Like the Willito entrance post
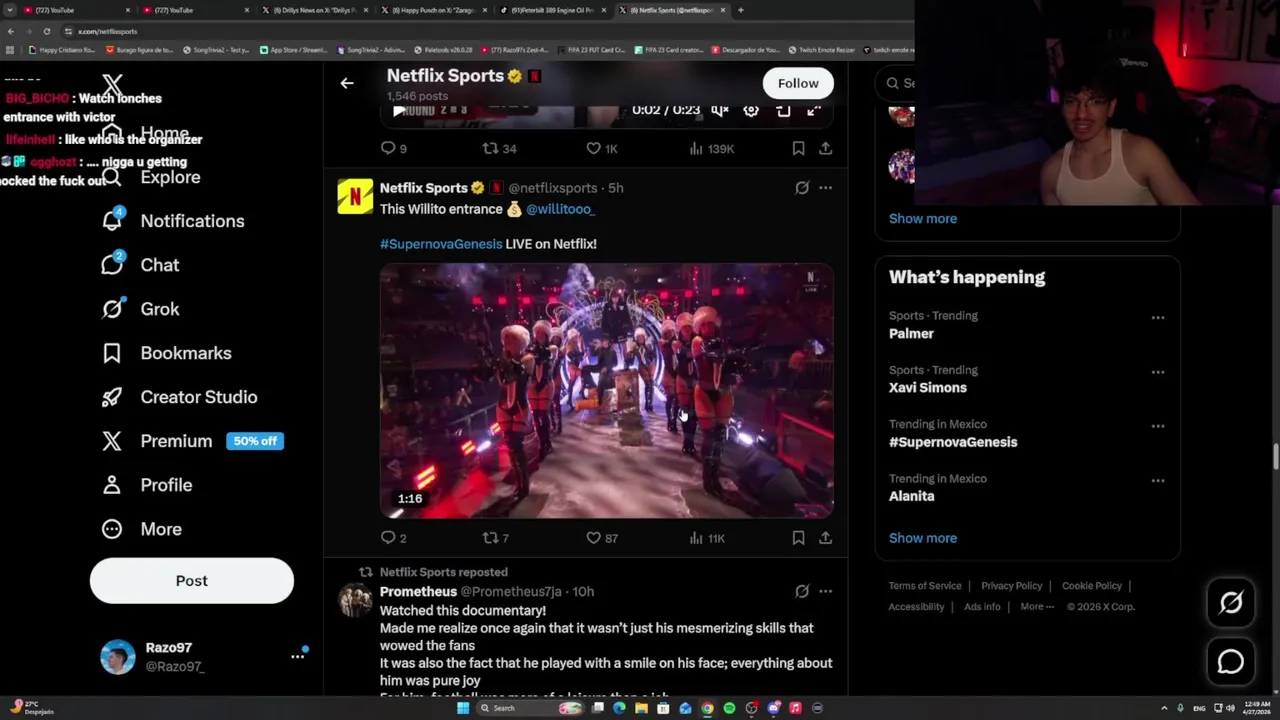 pyautogui.click(x=602, y=538)
